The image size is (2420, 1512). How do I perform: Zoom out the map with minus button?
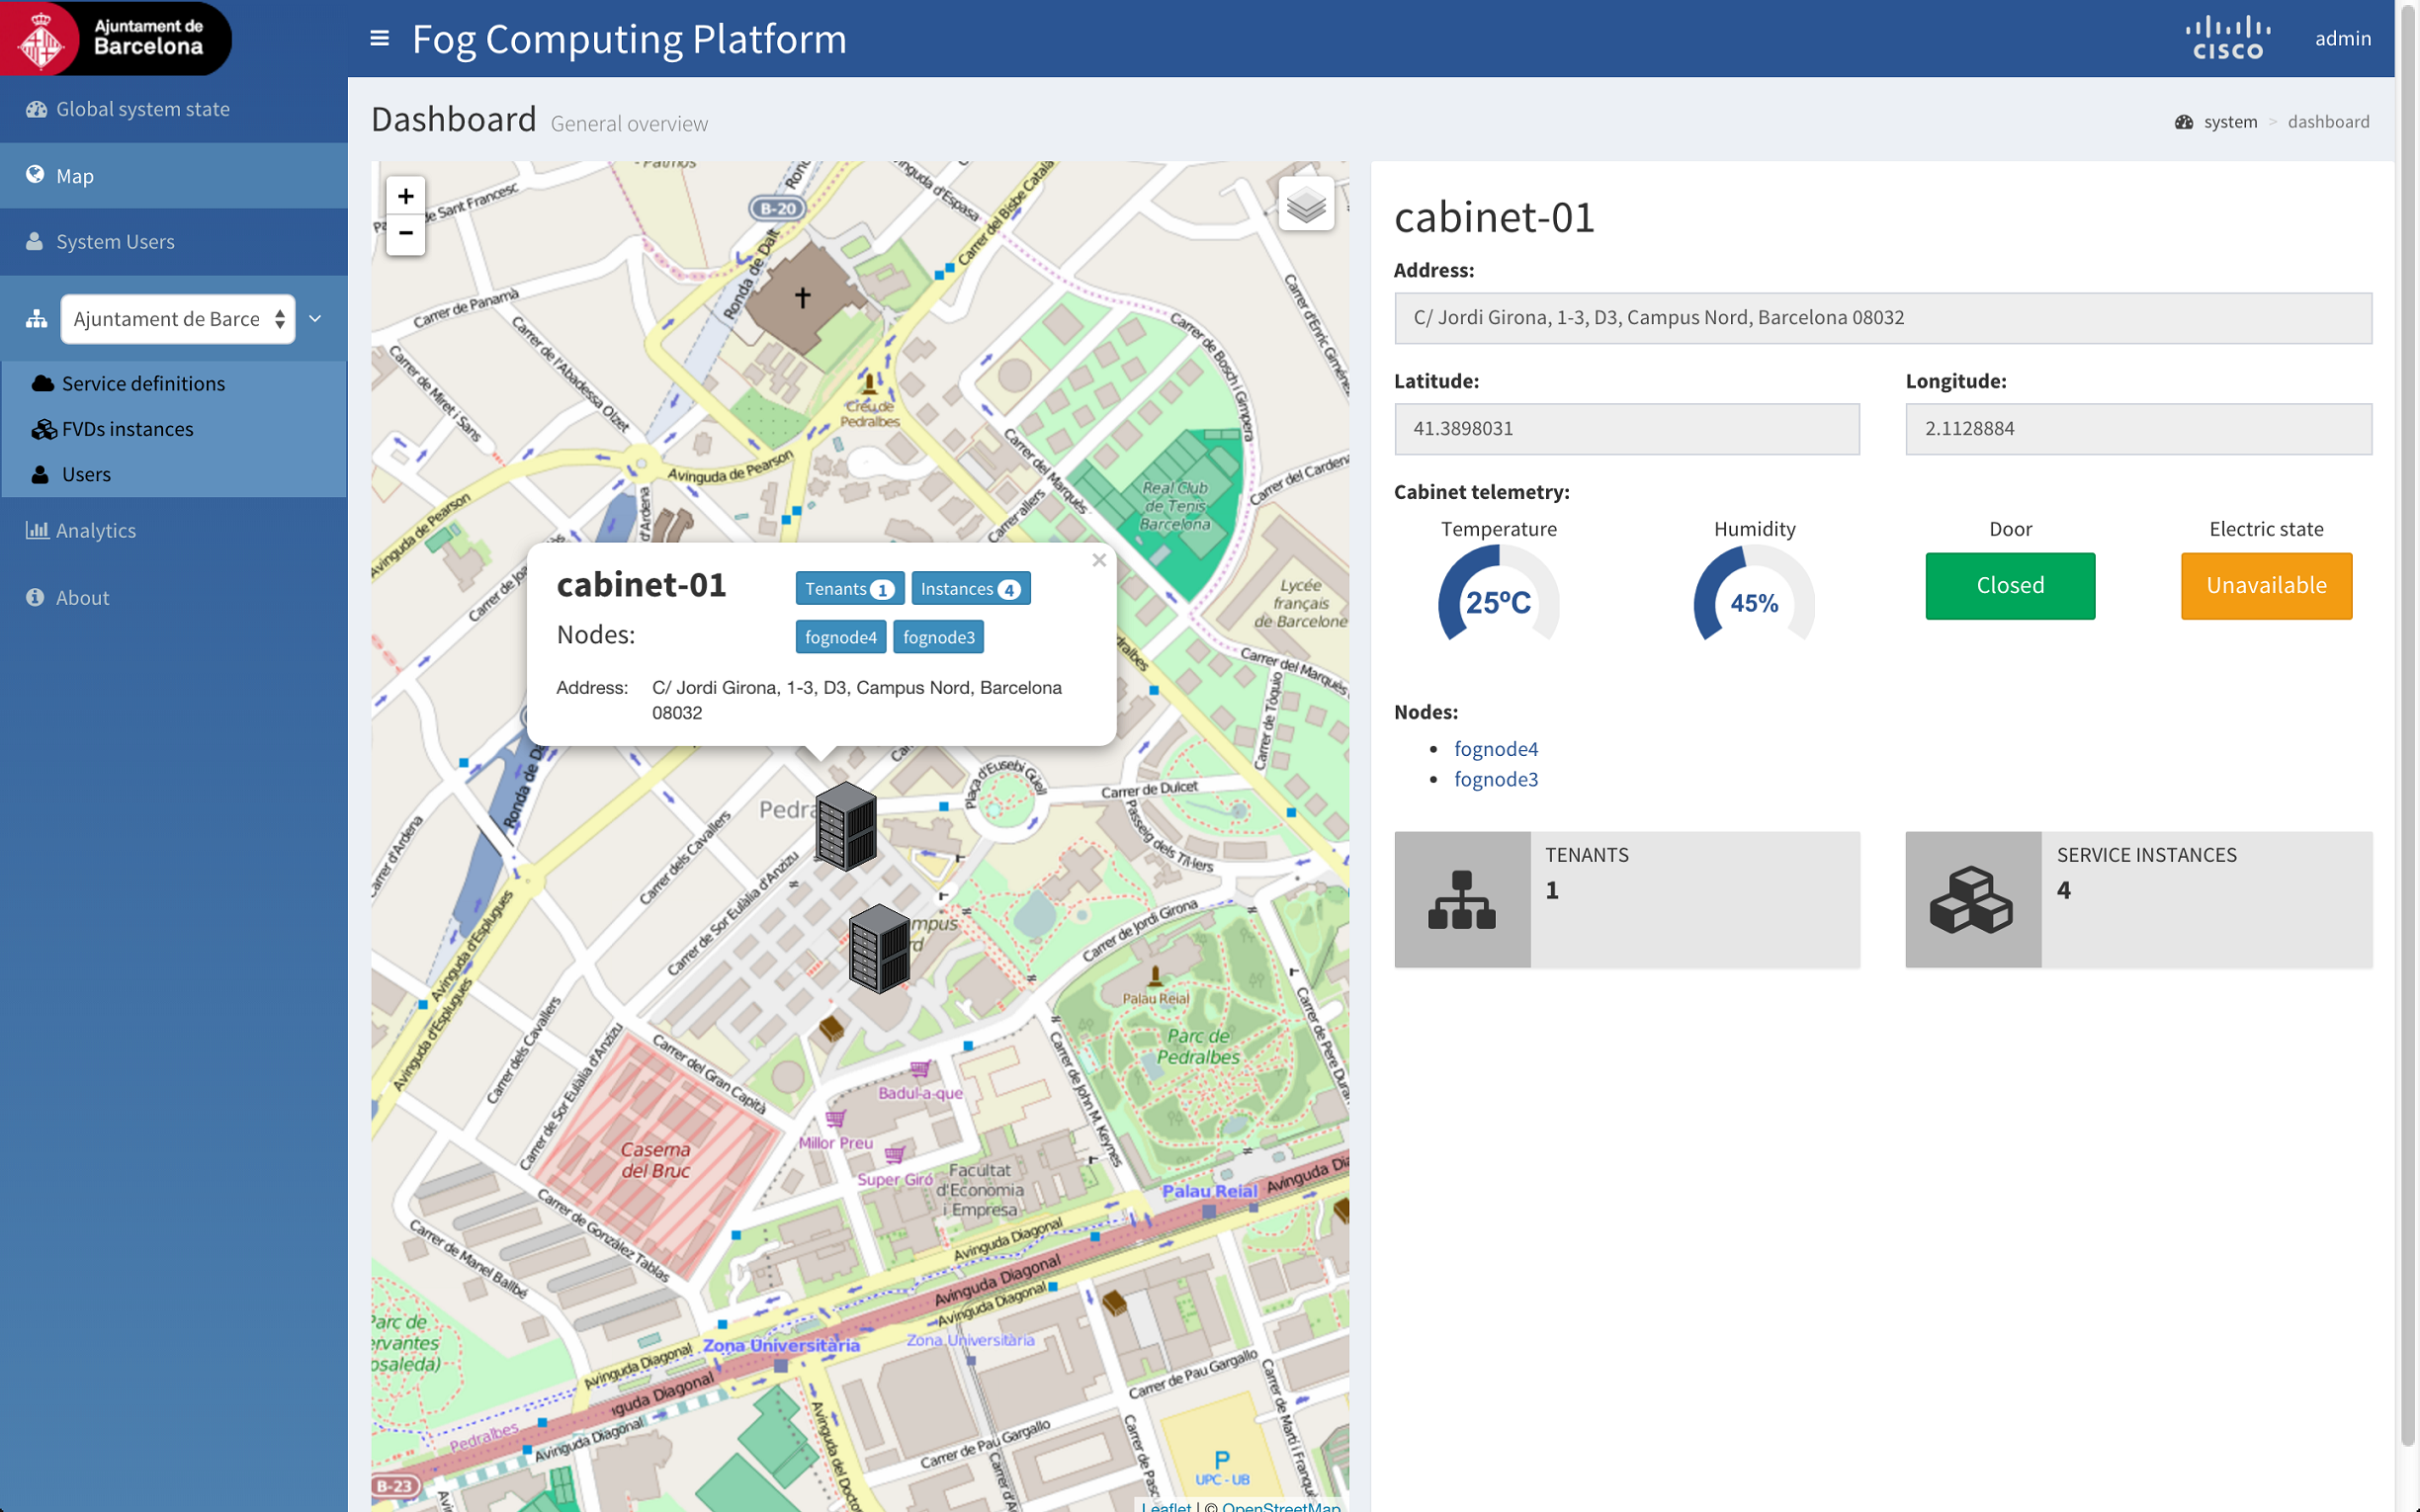[x=405, y=234]
